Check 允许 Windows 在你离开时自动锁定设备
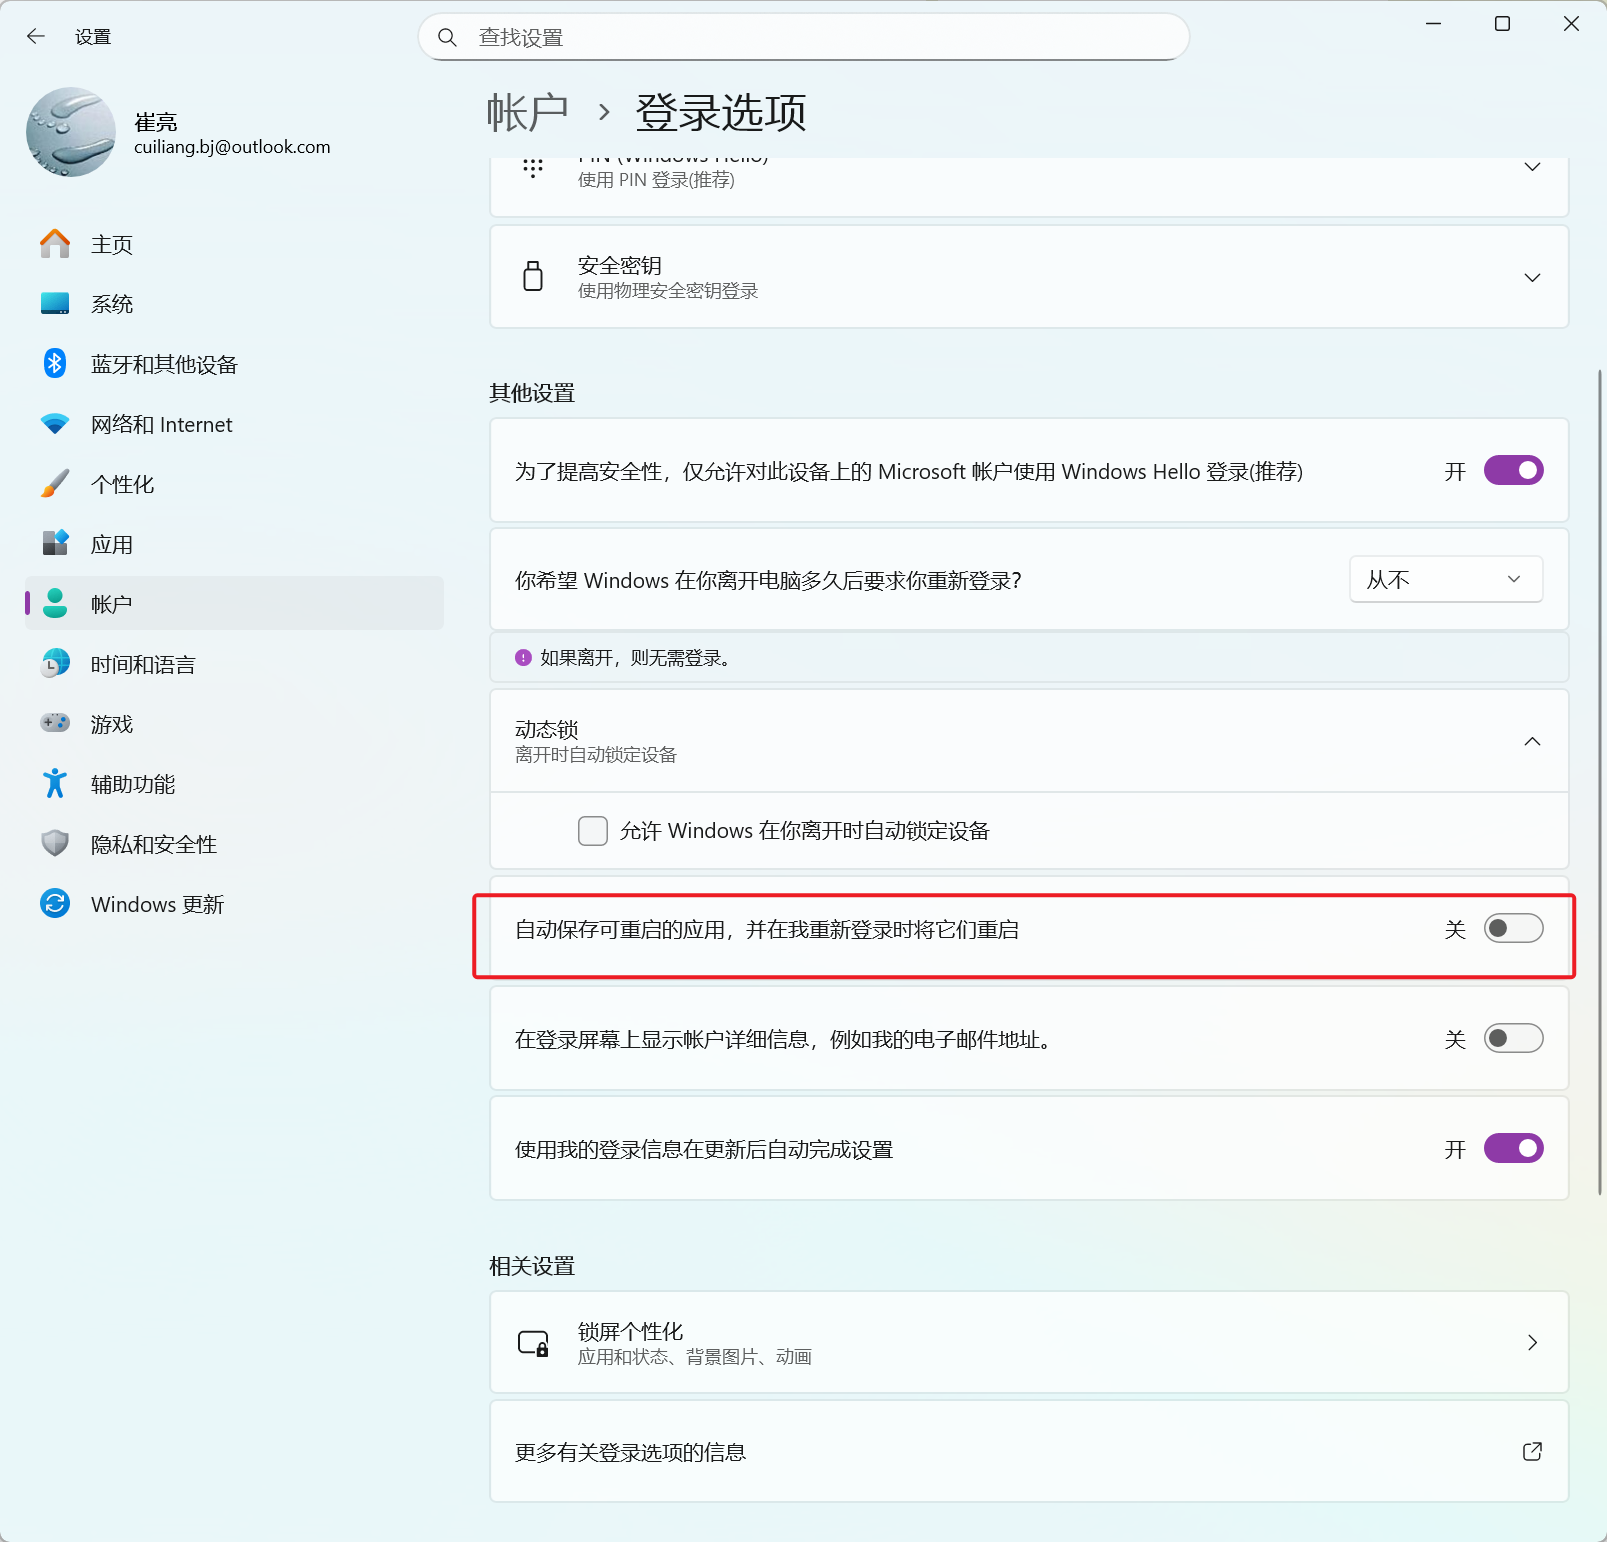Image resolution: width=1607 pixels, height=1542 pixels. click(593, 831)
